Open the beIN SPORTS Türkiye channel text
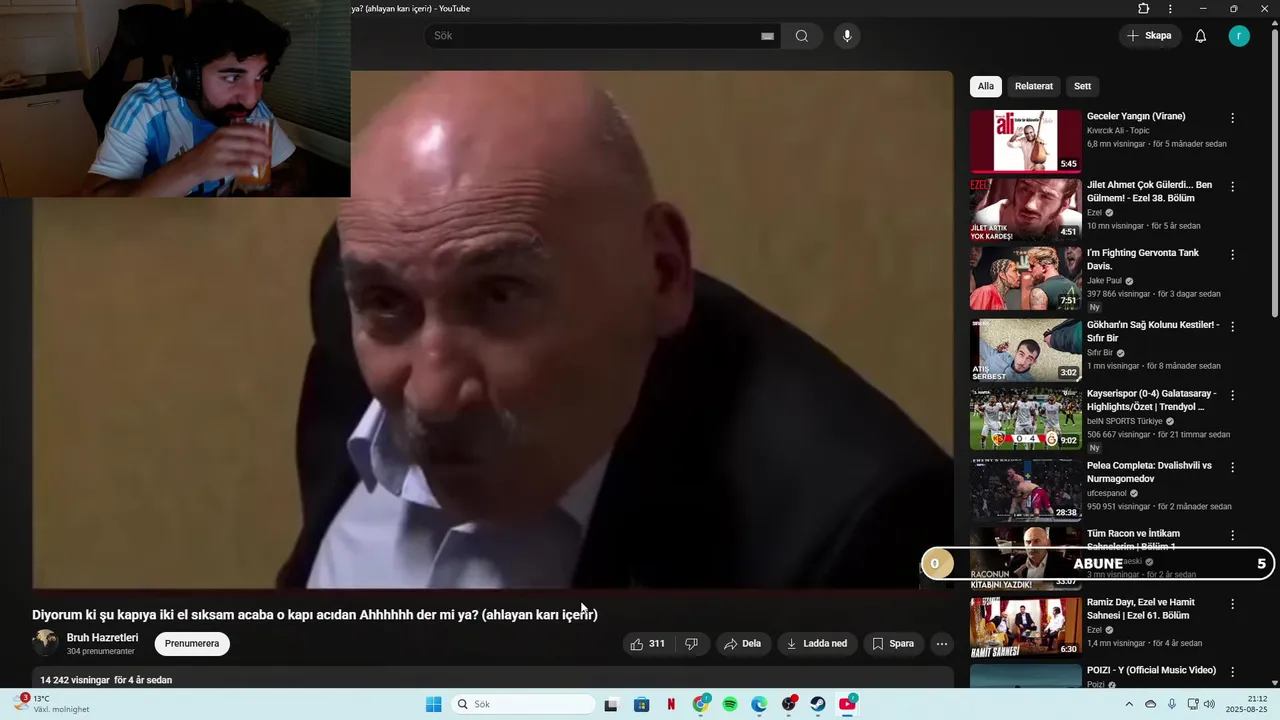The image size is (1280, 720). tap(1124, 421)
